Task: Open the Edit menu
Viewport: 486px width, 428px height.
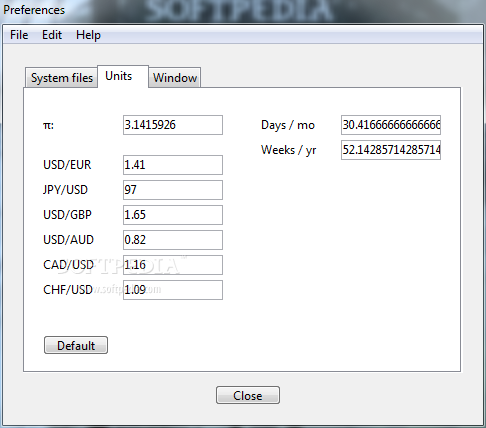Action: 52,35
